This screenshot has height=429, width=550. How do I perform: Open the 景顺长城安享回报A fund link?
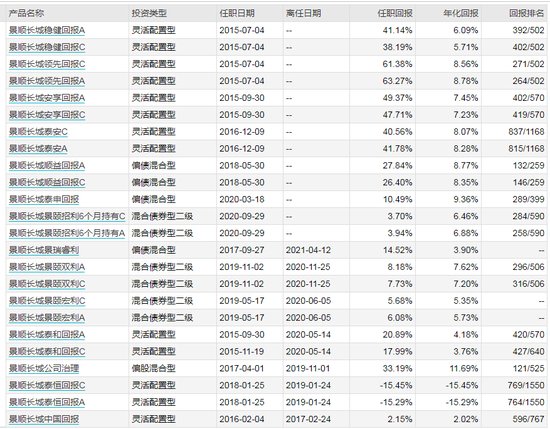pos(47,98)
